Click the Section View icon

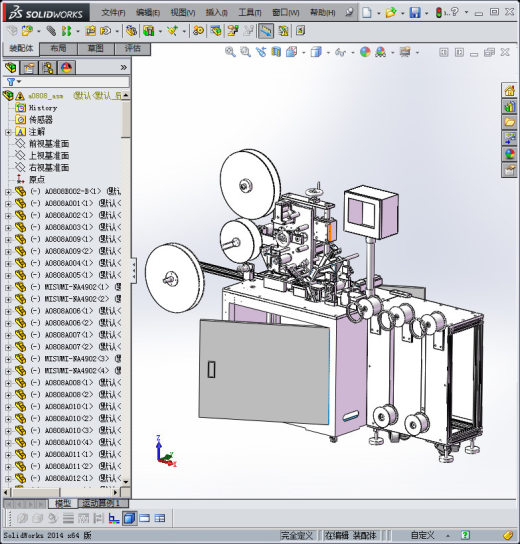(276, 52)
